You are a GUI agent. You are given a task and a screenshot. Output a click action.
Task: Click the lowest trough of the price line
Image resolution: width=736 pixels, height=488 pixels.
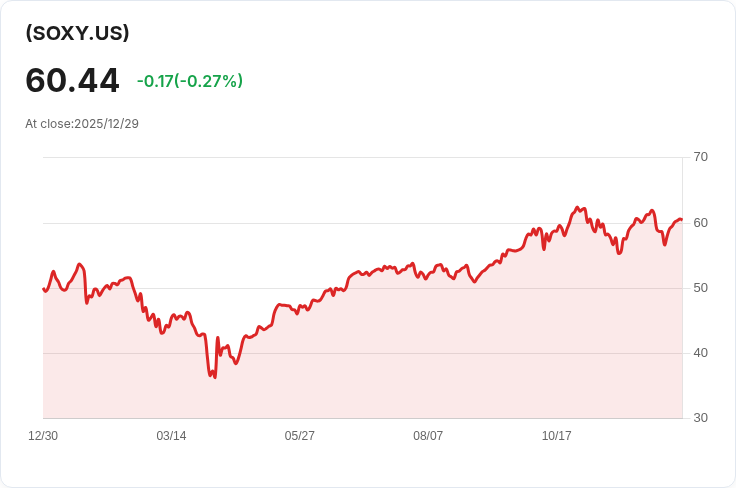tap(214, 377)
